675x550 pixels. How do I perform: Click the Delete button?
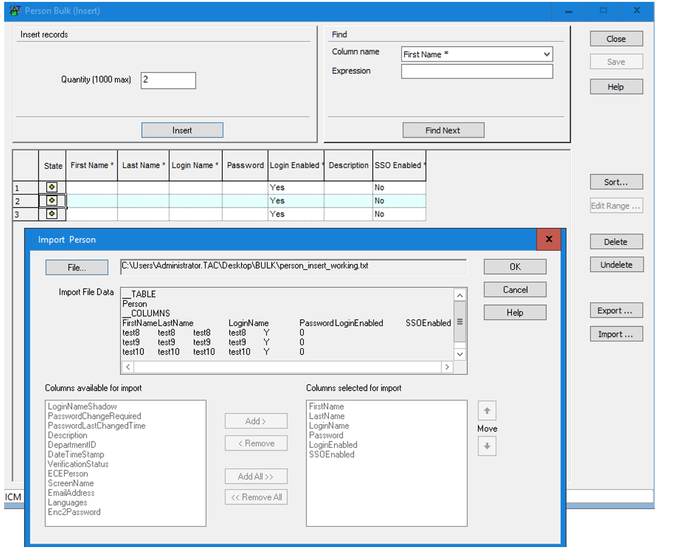click(x=616, y=241)
